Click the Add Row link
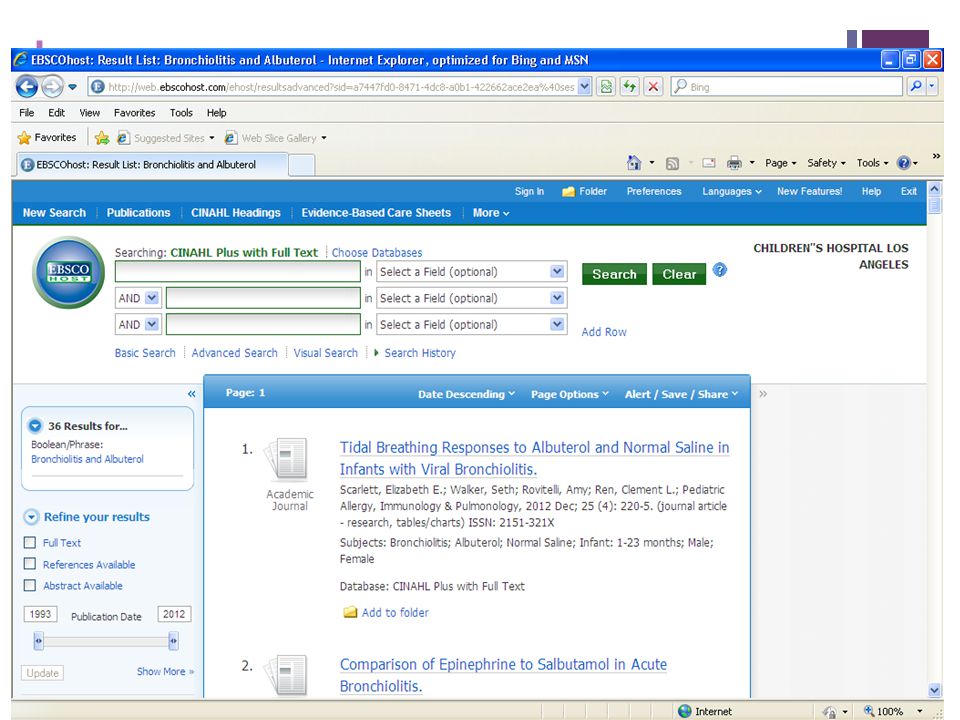 (604, 332)
